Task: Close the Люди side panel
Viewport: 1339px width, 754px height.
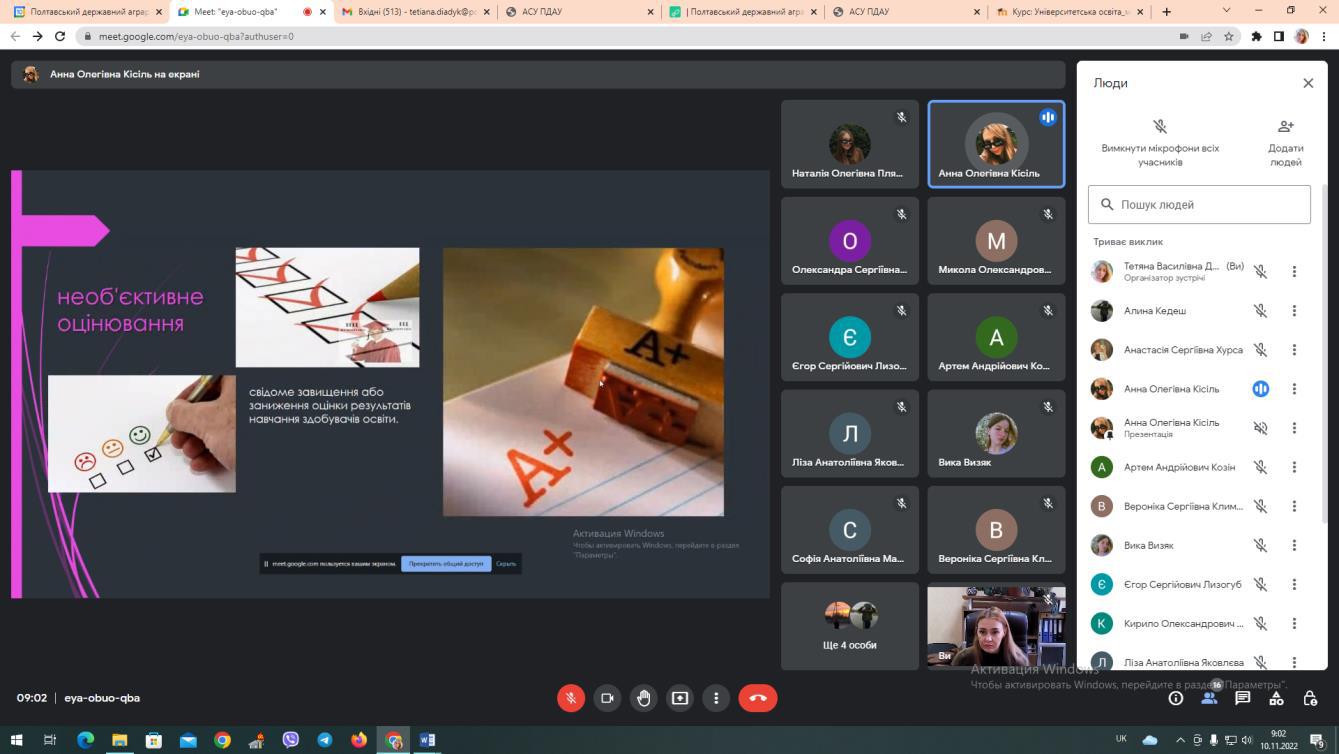Action: click(x=1308, y=83)
